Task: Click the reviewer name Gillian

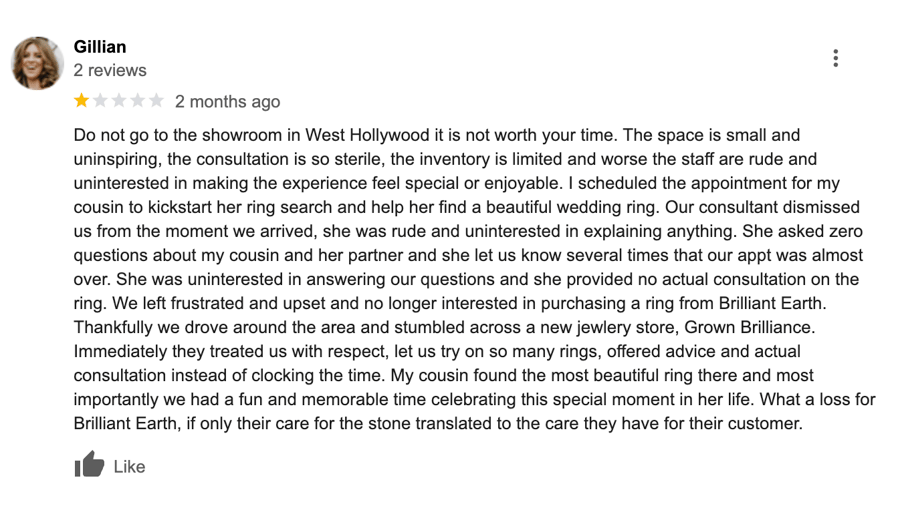Action: (100, 47)
